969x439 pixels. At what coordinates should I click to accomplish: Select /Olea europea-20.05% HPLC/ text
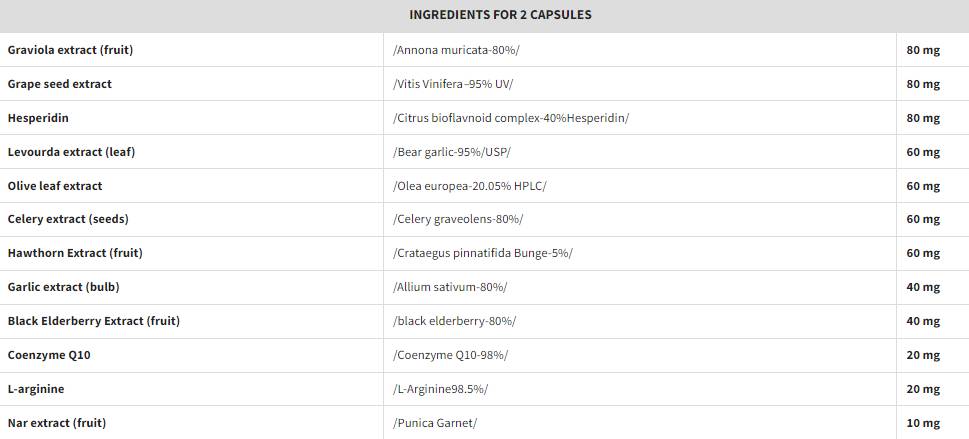point(470,186)
